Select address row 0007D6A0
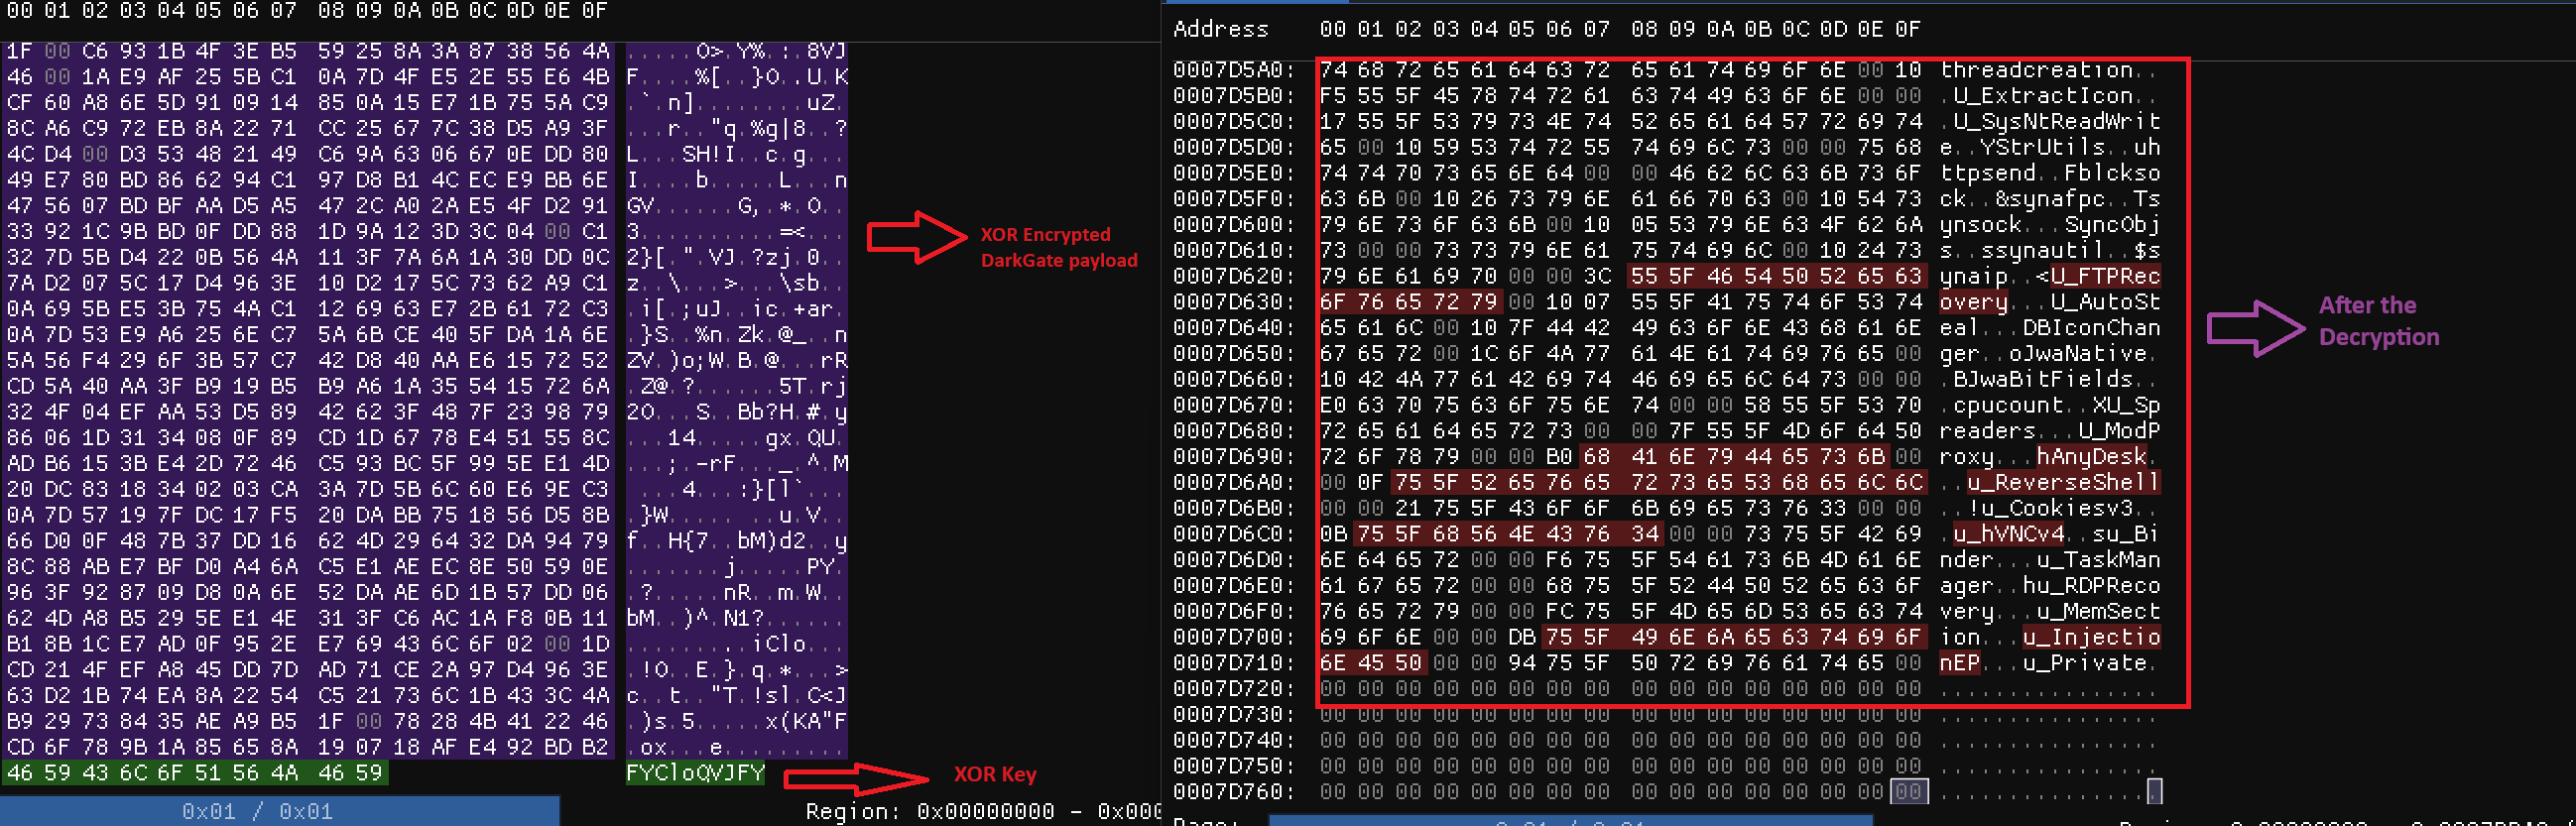Viewport: 2576px width, 826px height. click(x=1233, y=482)
